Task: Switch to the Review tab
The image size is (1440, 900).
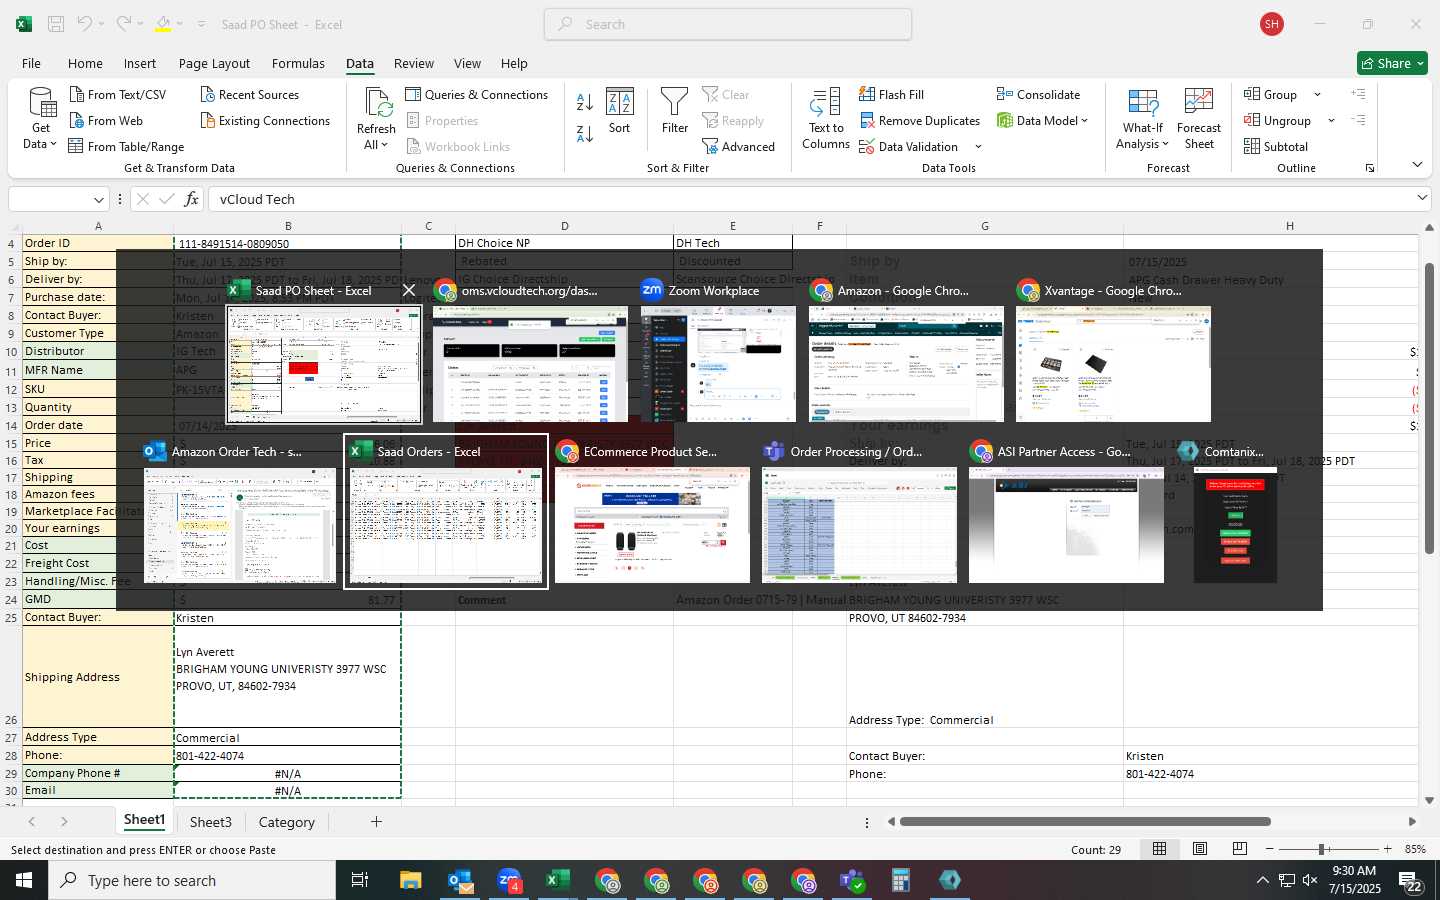Action: click(x=413, y=63)
